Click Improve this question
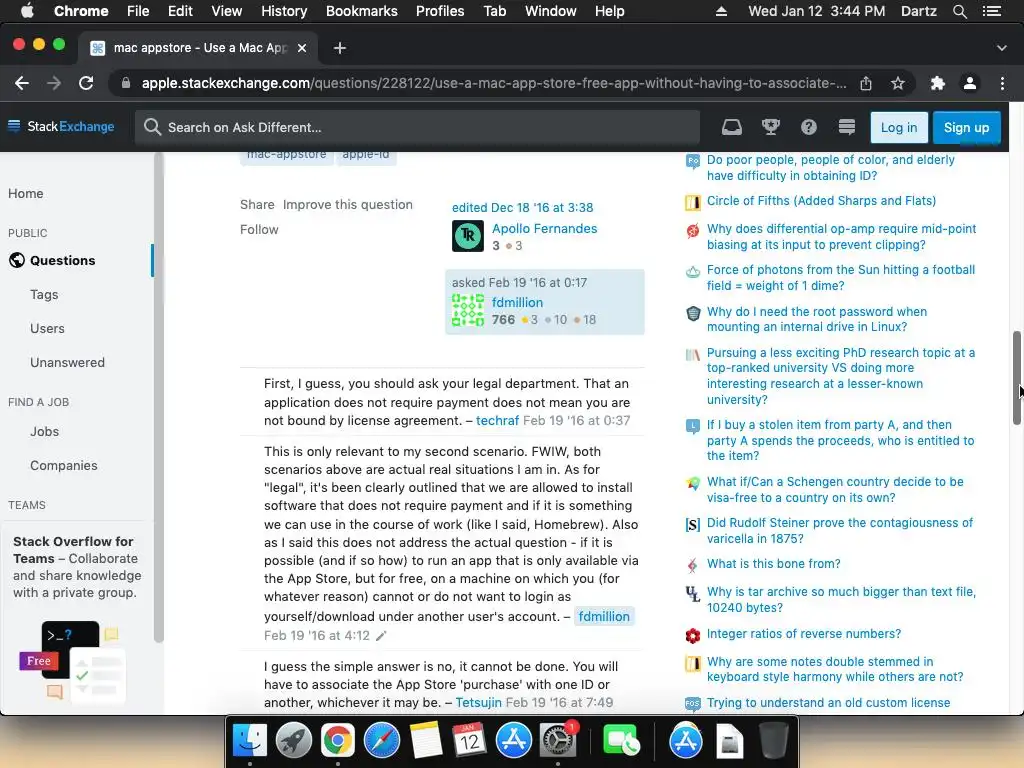This screenshot has width=1024, height=768. point(347,204)
